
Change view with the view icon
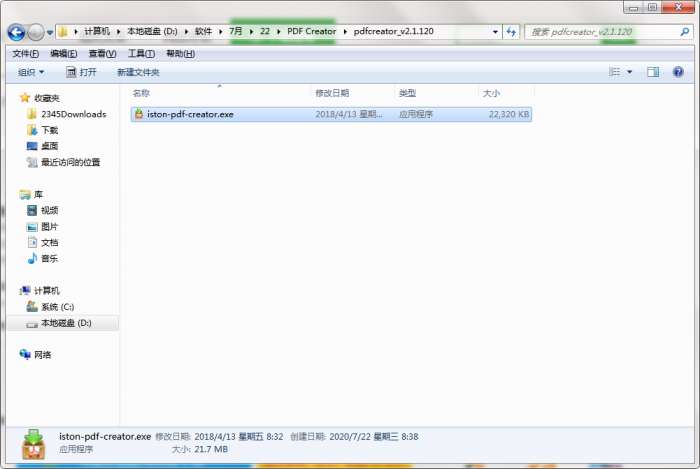[x=614, y=72]
